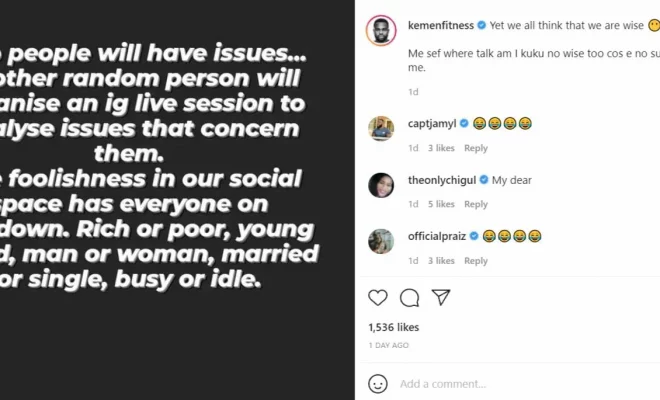
Task: Click theonlychigul's profile avatar
Action: (380, 185)
